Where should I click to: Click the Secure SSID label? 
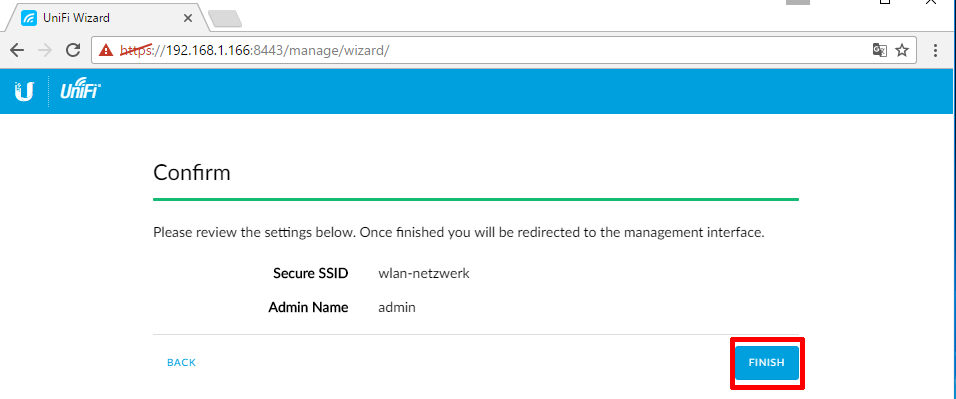pyautogui.click(x=310, y=273)
